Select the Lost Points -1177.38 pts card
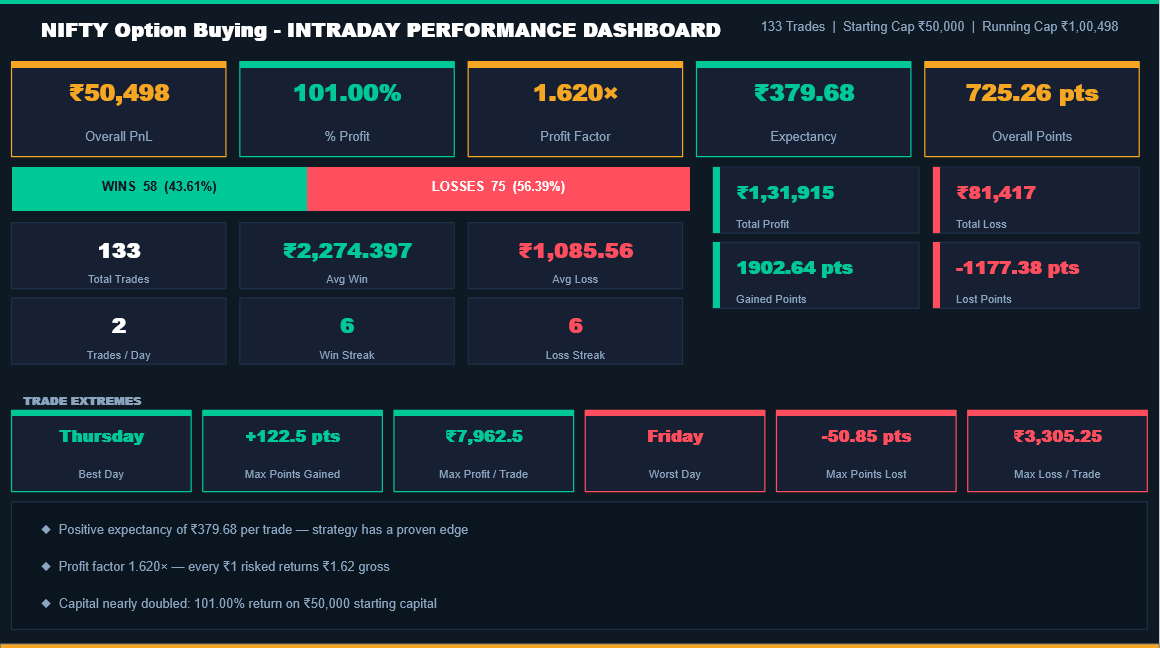 pos(1036,275)
